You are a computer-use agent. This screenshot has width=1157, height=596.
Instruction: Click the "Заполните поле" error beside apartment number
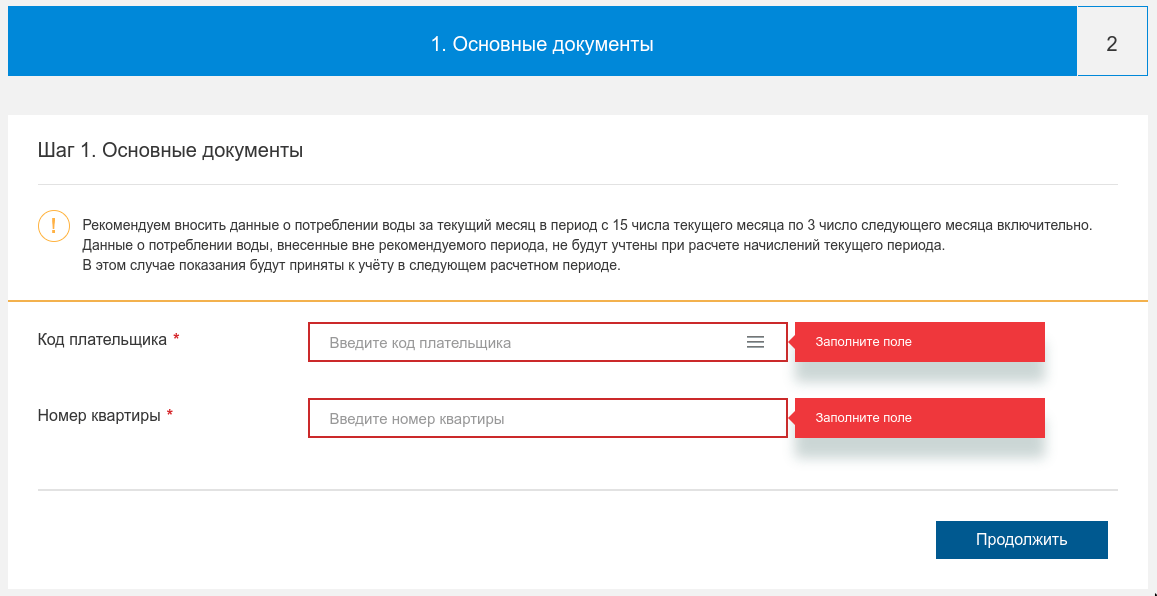(919, 418)
